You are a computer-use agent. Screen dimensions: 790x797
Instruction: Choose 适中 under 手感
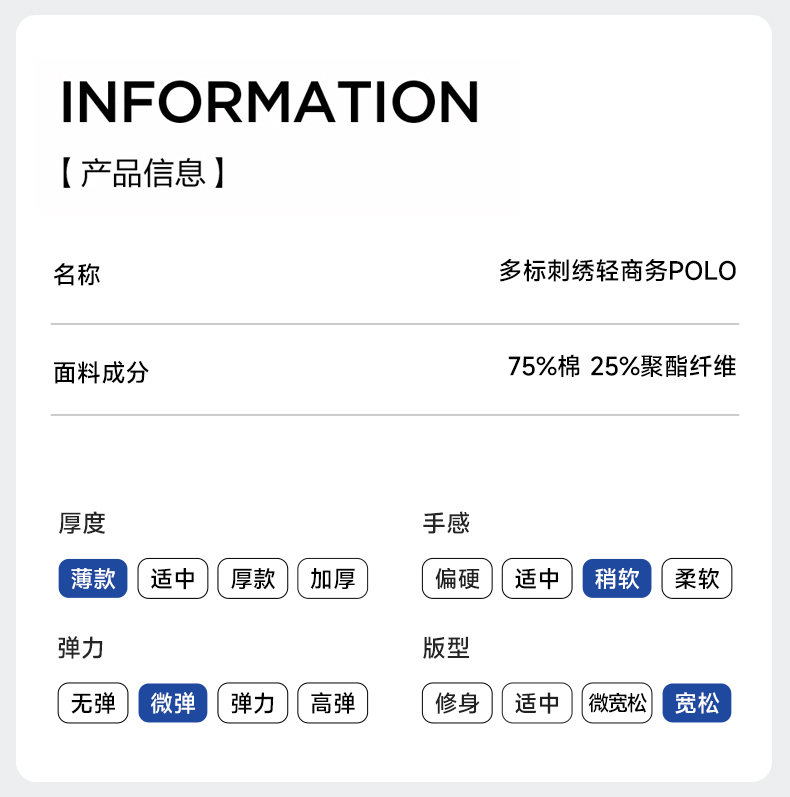click(537, 579)
